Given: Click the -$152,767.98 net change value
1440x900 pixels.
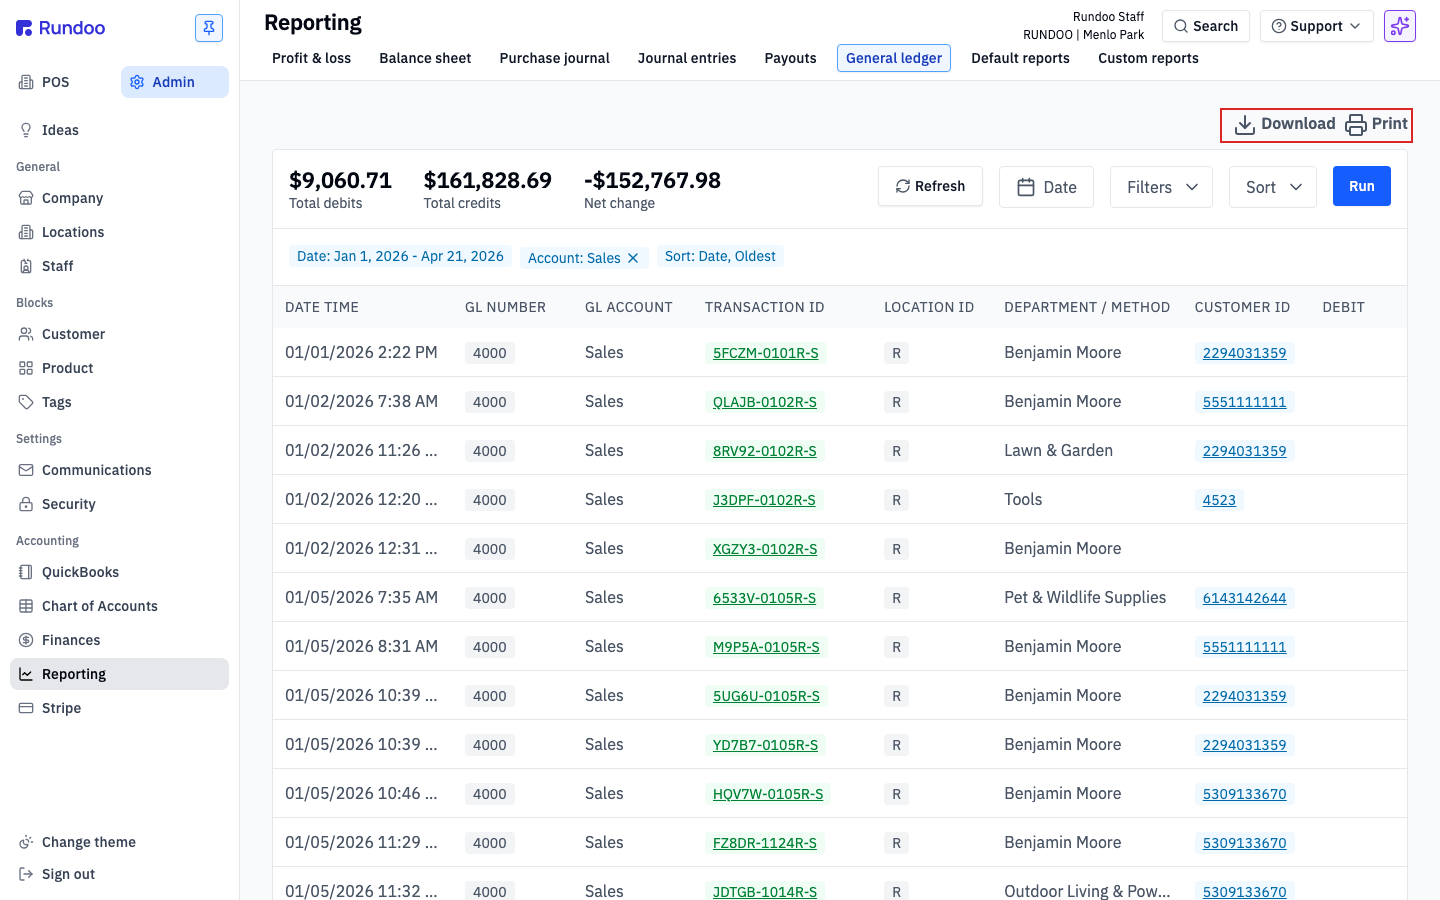Looking at the screenshot, I should pyautogui.click(x=652, y=180).
